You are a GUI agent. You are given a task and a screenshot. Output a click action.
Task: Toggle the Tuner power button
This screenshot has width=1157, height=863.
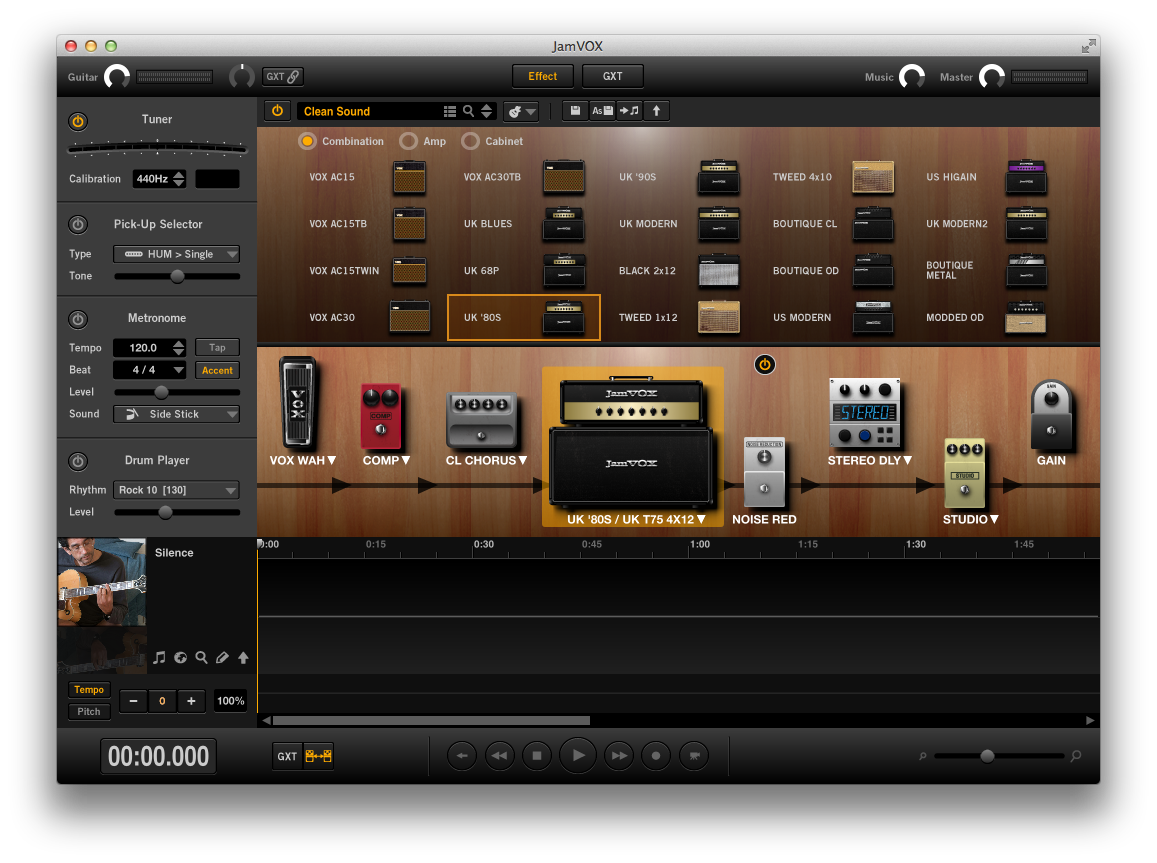[x=78, y=119]
